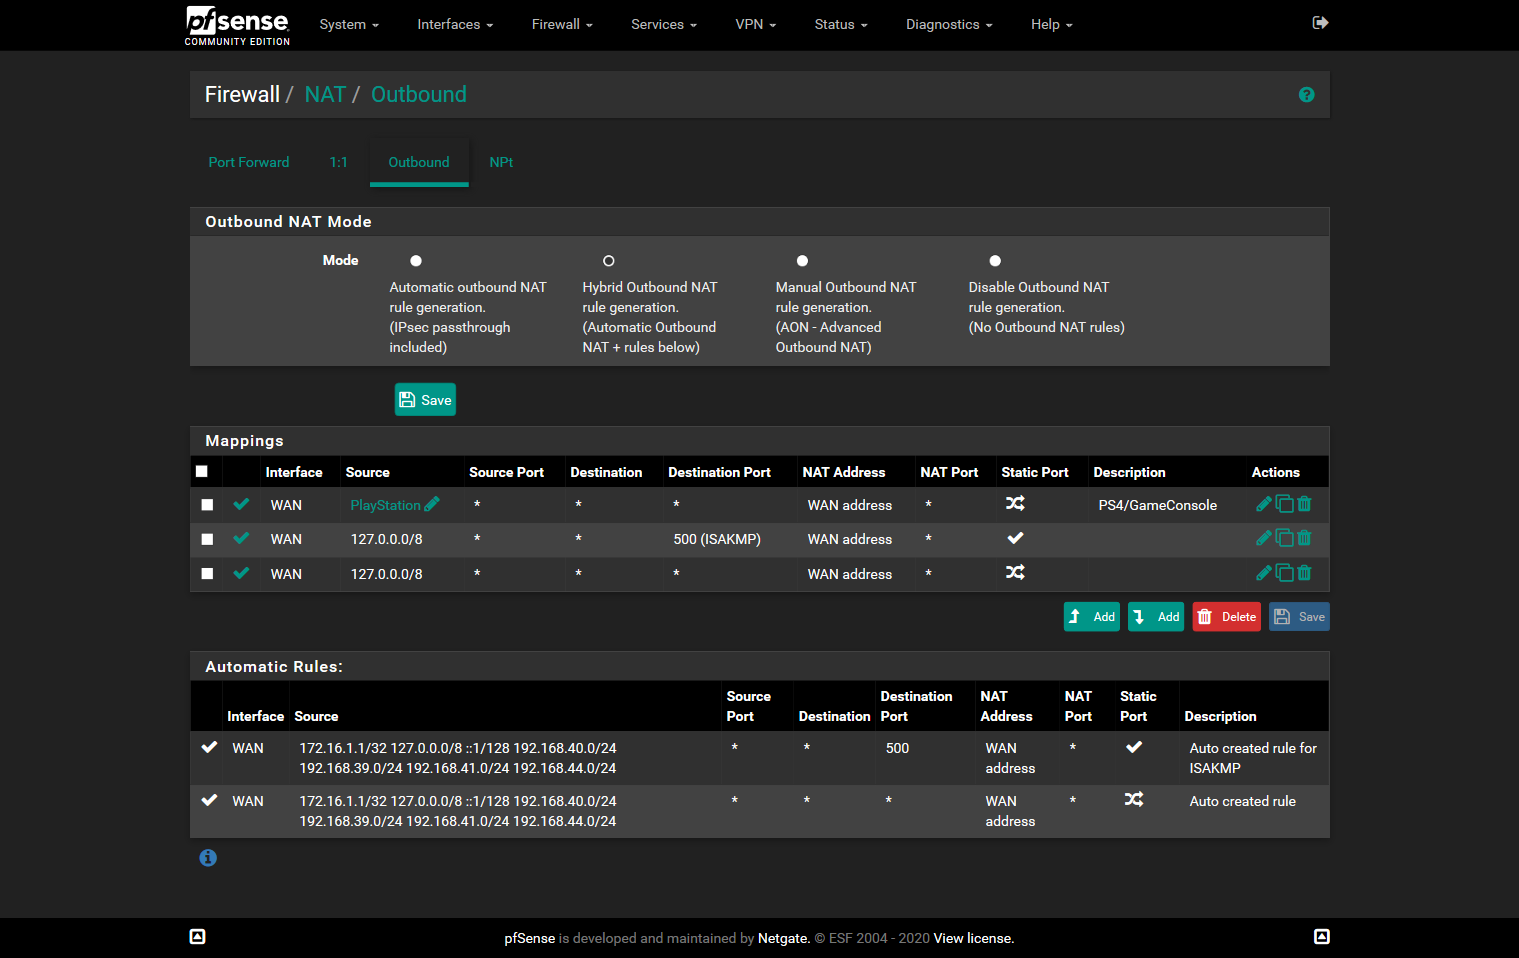1519x958 pixels.
Task: Add mapping to top of list
Action: pyautogui.click(x=1091, y=617)
